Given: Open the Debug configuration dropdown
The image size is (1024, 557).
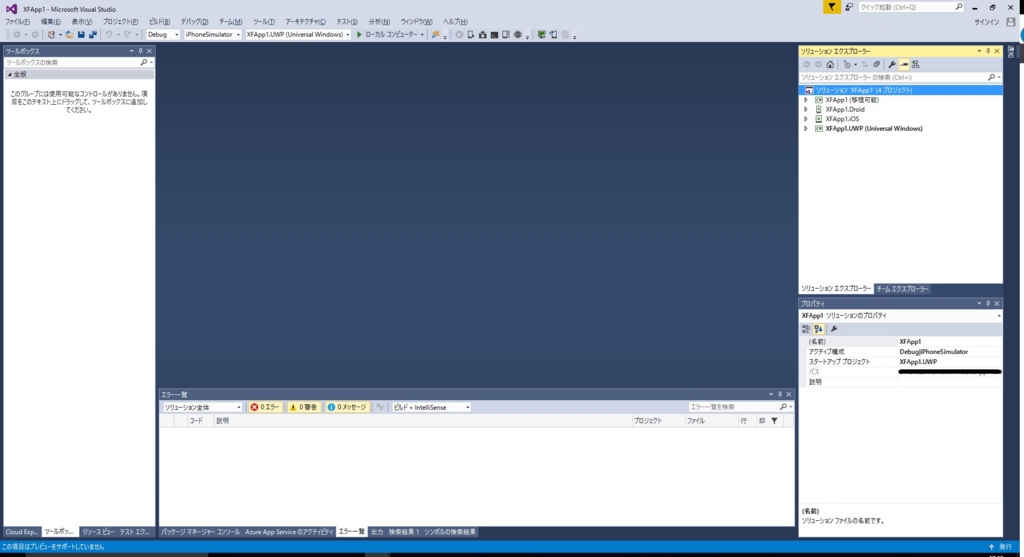Looking at the screenshot, I should tap(163, 35).
